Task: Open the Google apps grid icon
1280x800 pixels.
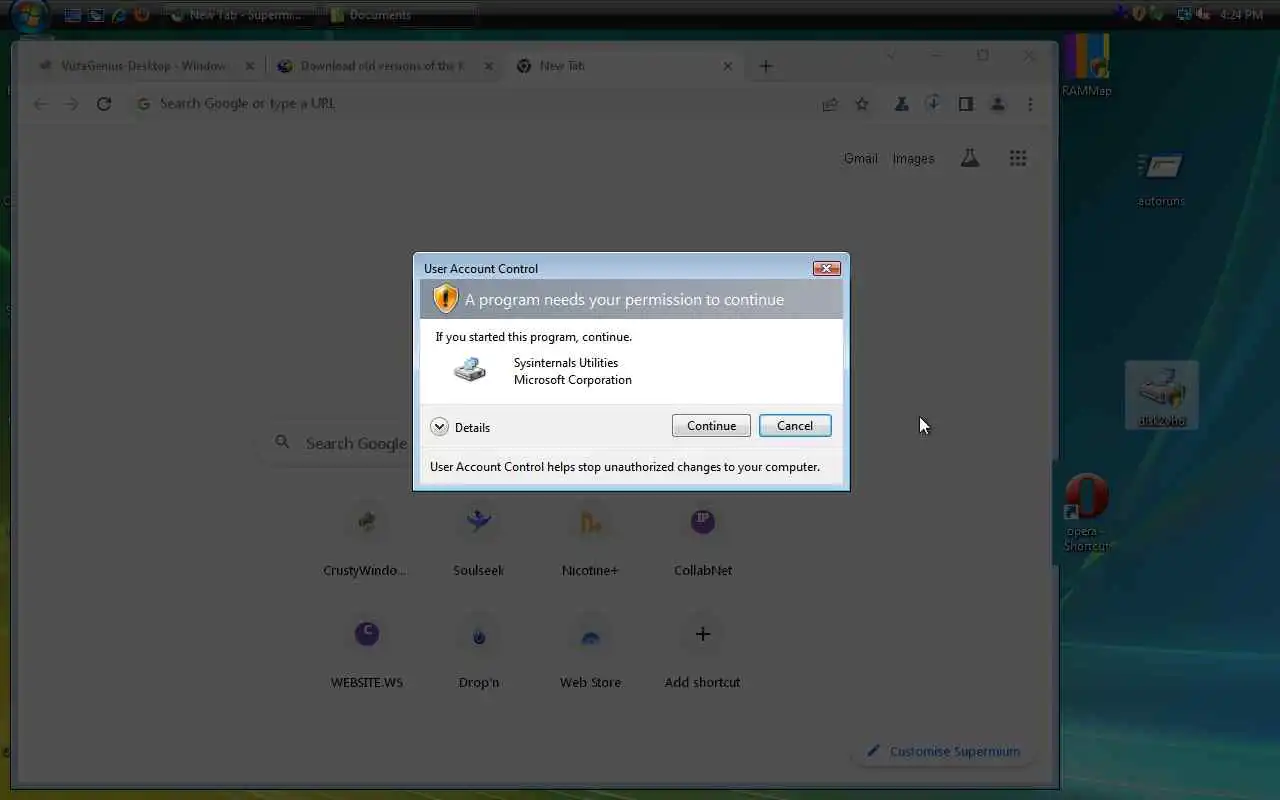Action: click(x=1018, y=158)
